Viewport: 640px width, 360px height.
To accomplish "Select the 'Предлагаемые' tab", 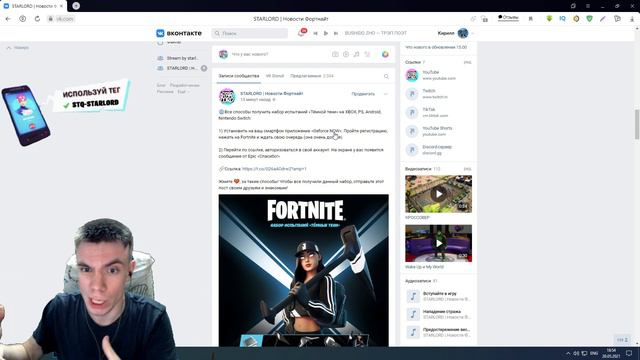I will coord(312,76).
